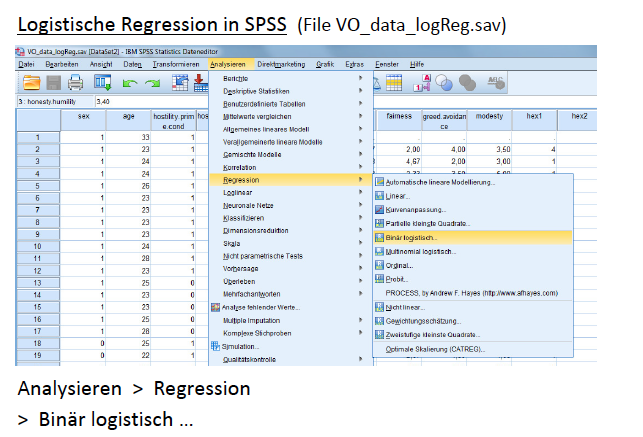Image resolution: width=643 pixels, height=437 pixels.
Task: Click the Simulation menu entry icon
Action: coord(215,346)
